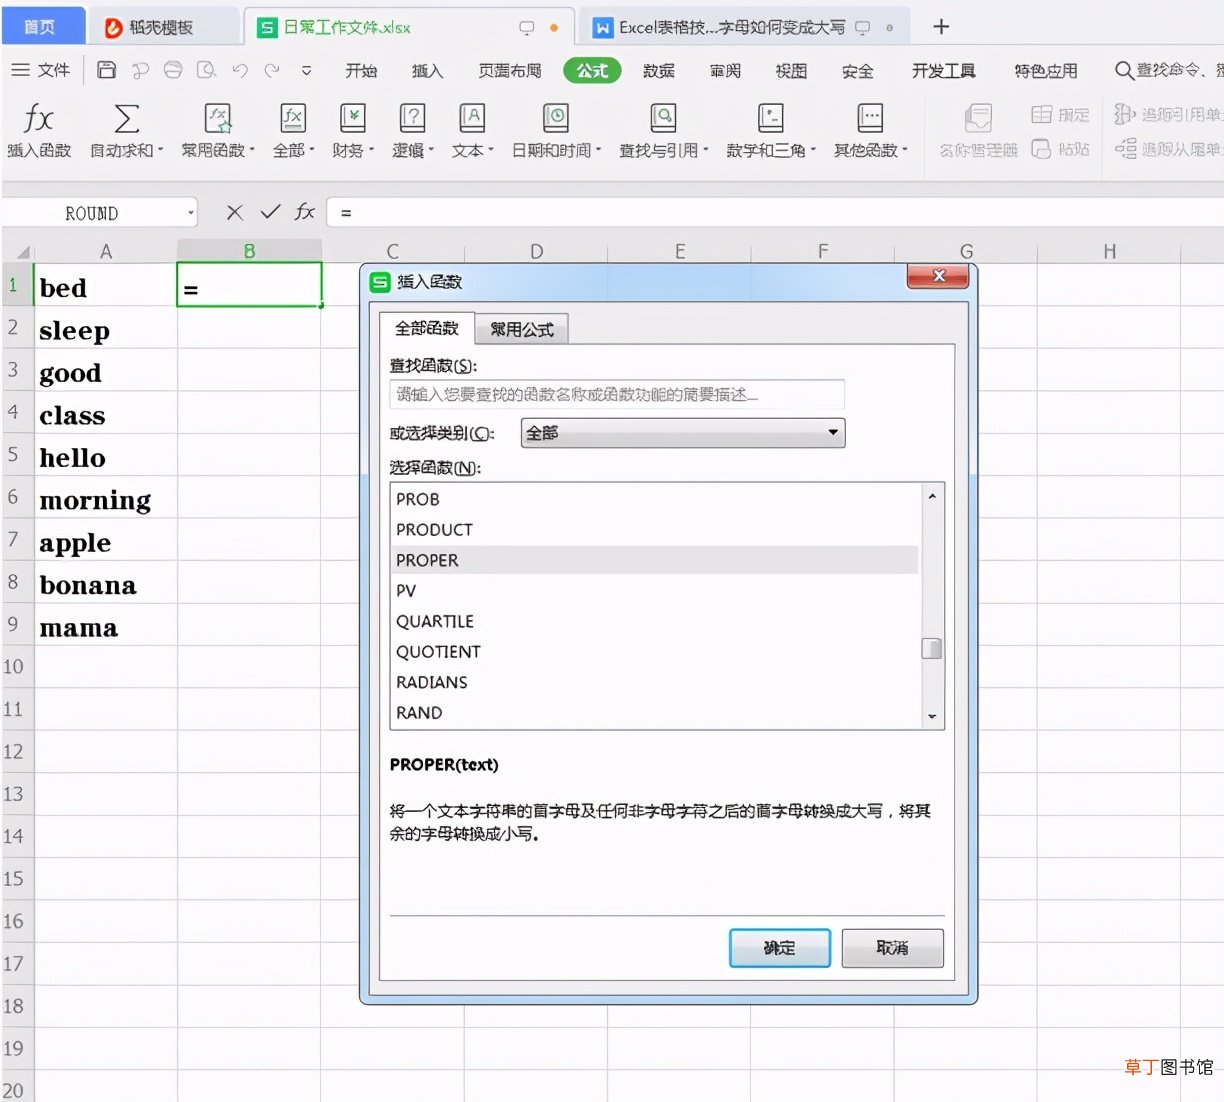
Task: Click the print icon in the quick toolbar
Action: pos(173,70)
